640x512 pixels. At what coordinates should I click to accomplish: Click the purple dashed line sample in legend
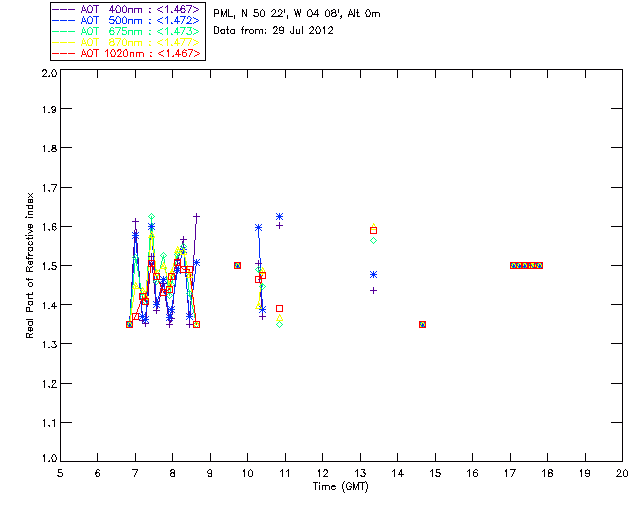point(64,9)
